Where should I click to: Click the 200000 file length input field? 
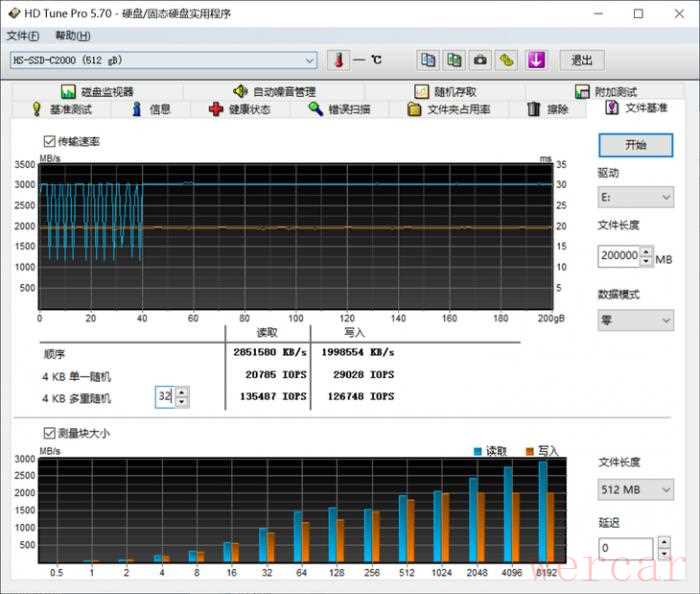[618, 255]
